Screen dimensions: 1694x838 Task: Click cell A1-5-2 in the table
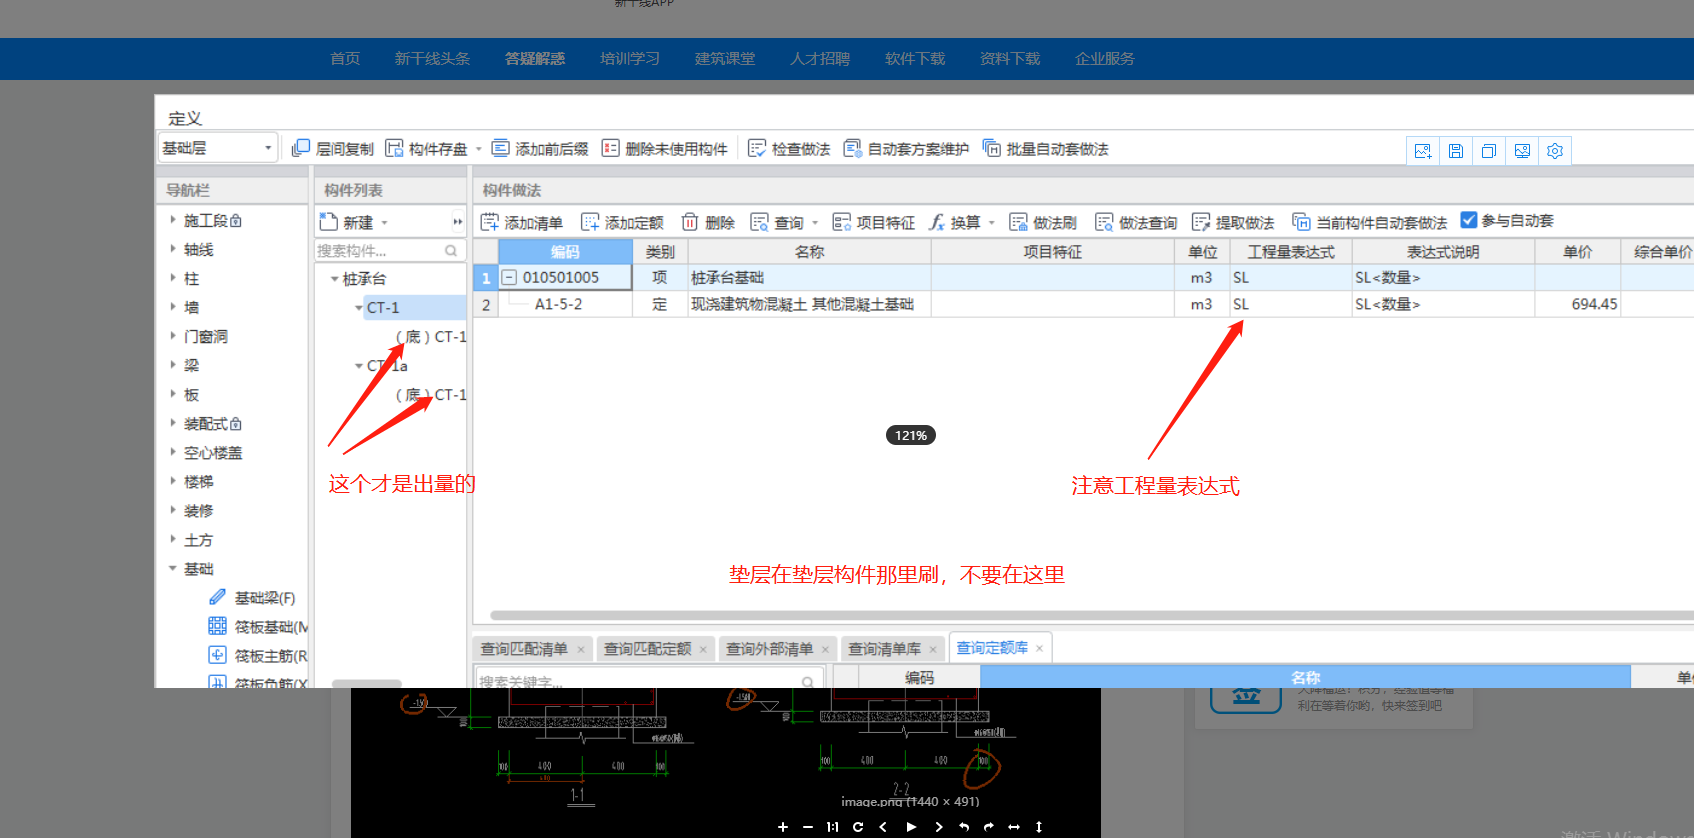click(565, 304)
